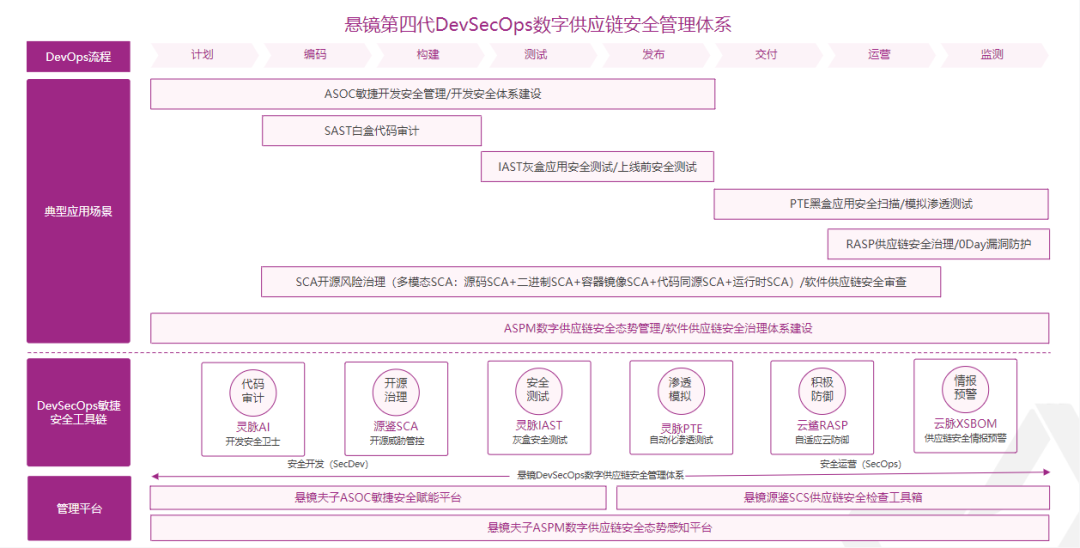Viewport: 1080px width, 548px height.
Task: Click the 开源威胁管控 subtitle
Action: (x=396, y=441)
